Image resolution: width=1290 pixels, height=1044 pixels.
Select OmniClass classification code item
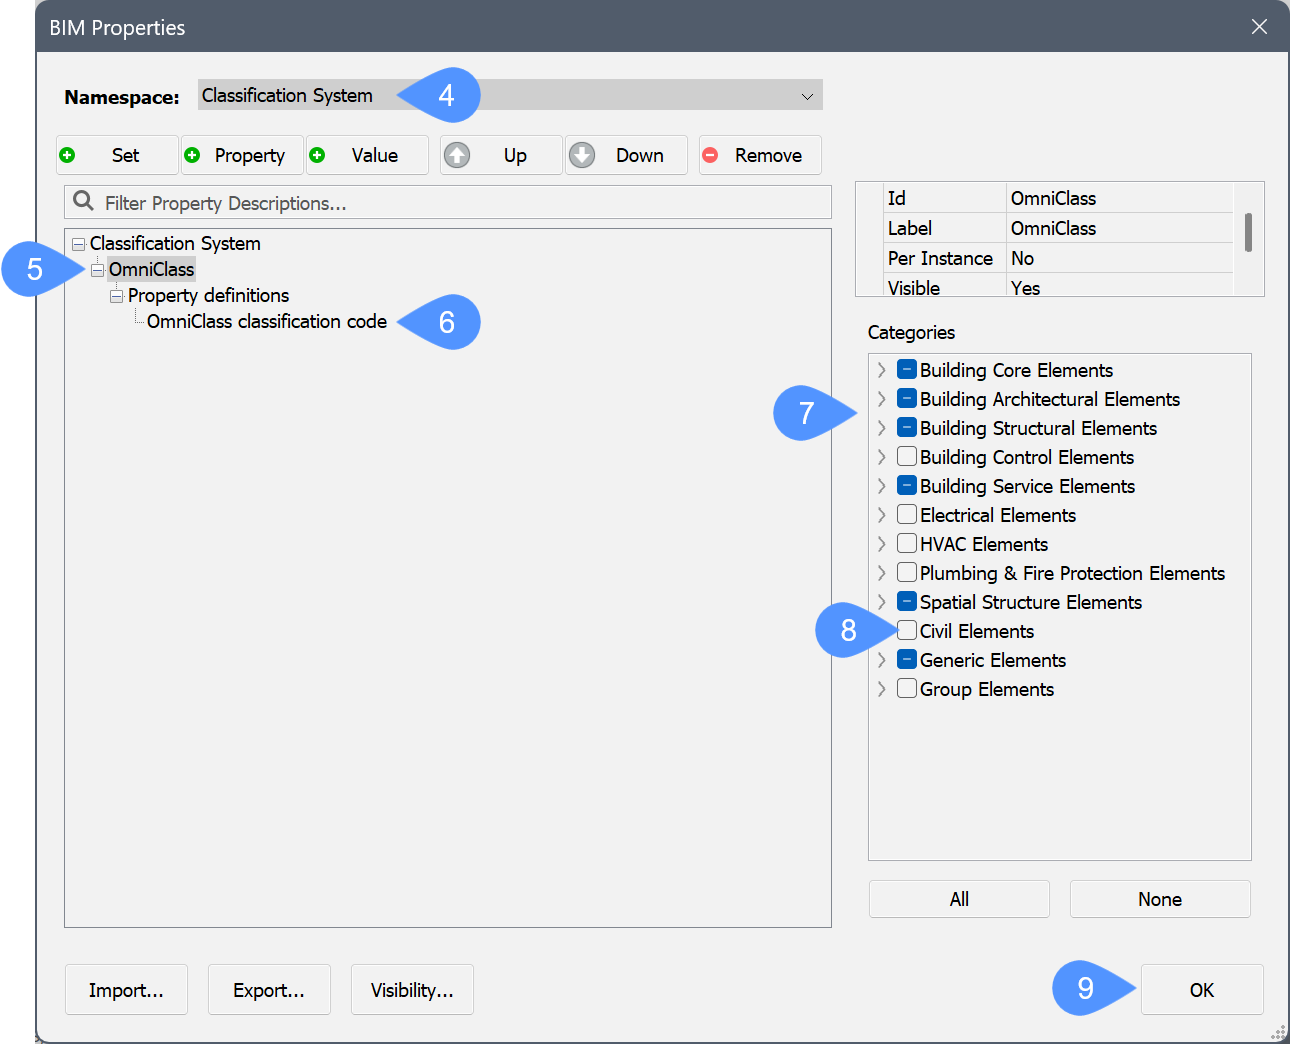(266, 322)
